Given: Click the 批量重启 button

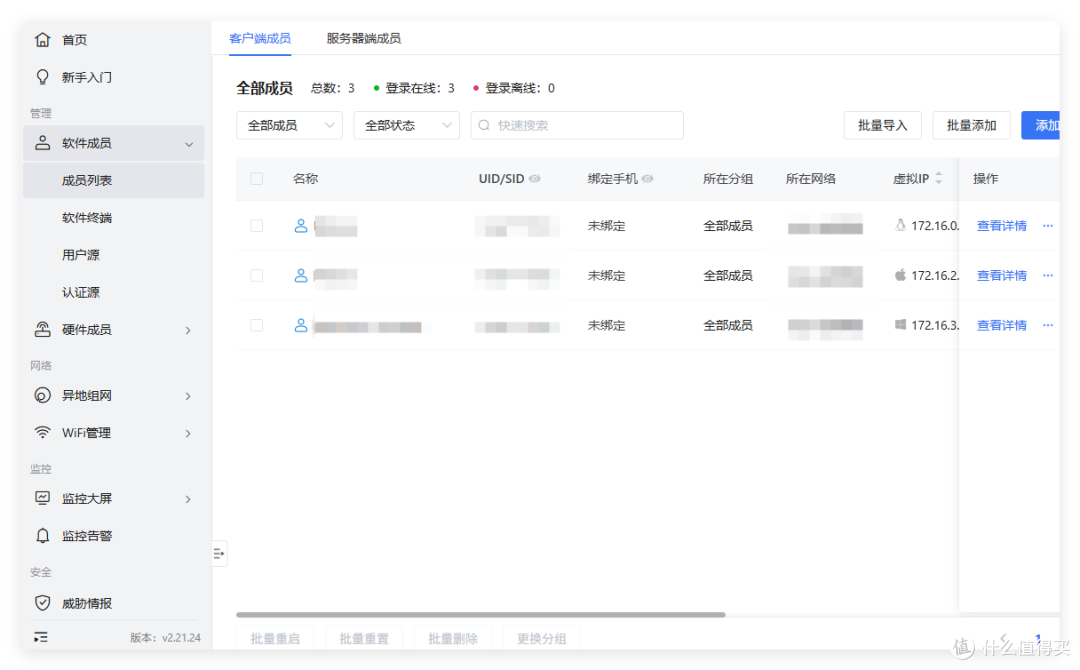Looking at the screenshot, I should coord(275,638).
